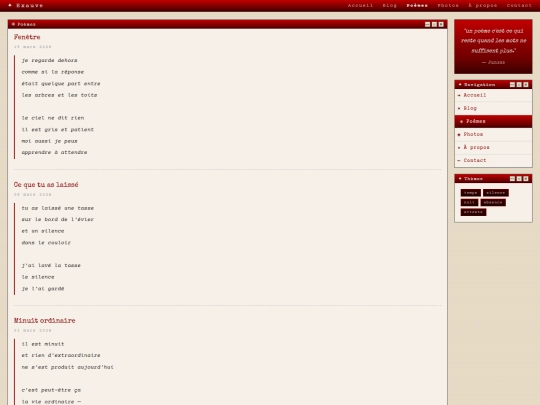
Task: Select Blog in the sidebar Navigation list
Action: coord(493,108)
